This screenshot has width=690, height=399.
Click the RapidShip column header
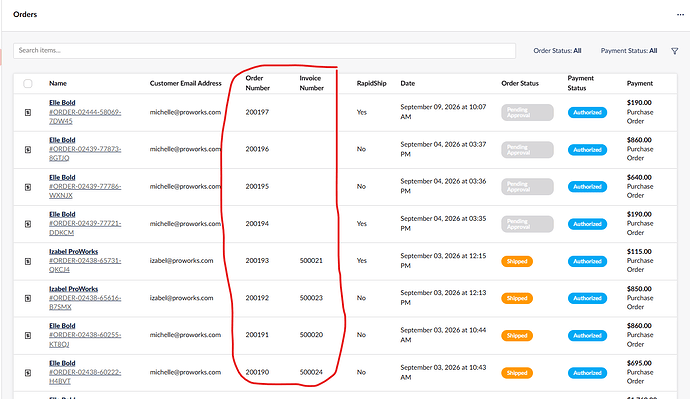(x=371, y=83)
